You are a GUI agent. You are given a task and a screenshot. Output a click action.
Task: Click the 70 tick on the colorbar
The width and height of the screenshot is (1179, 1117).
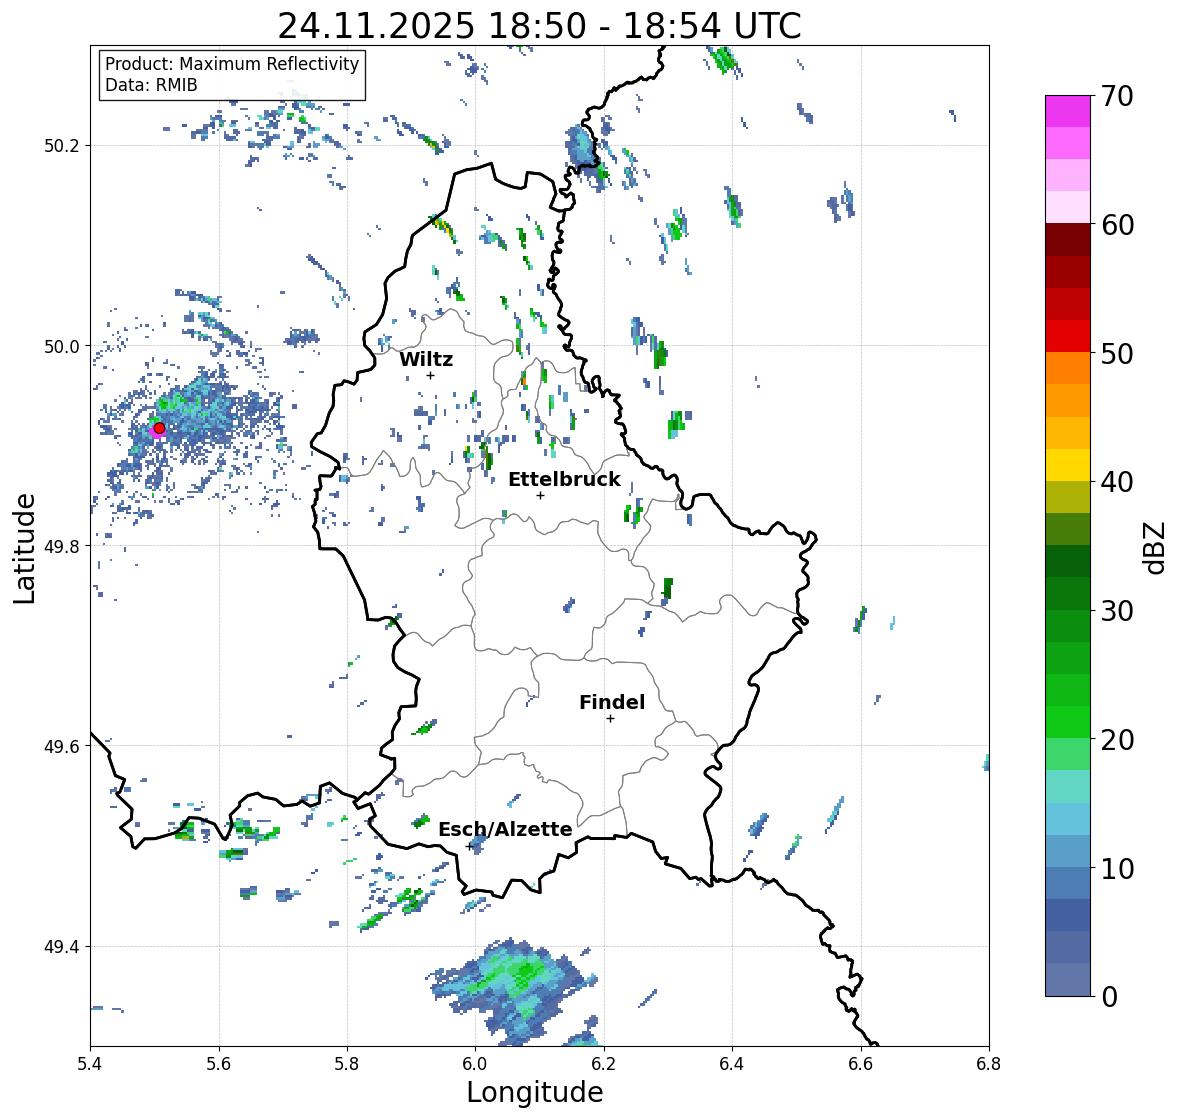(1117, 96)
